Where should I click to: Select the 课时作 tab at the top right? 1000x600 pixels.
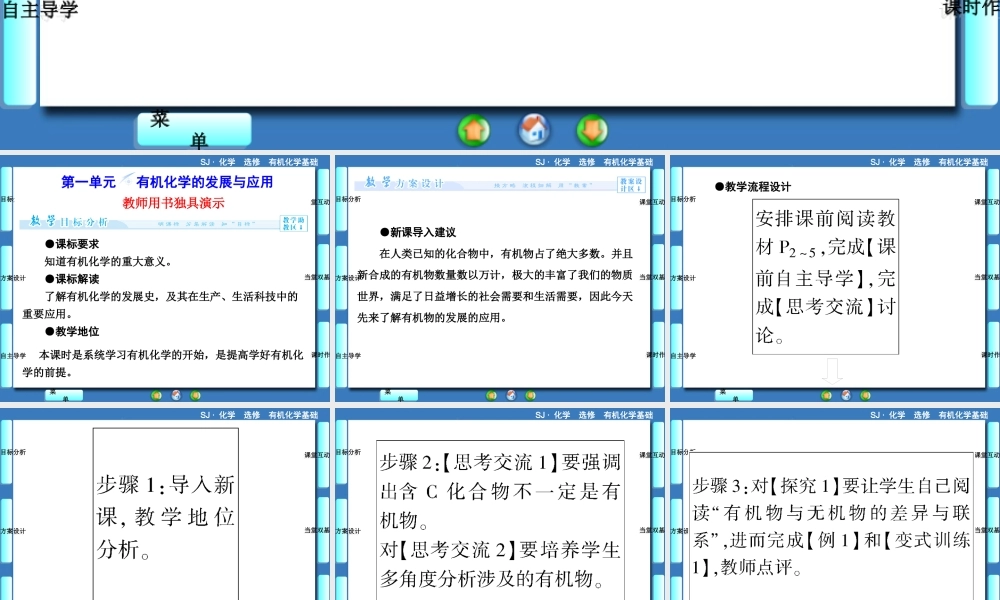click(x=971, y=8)
